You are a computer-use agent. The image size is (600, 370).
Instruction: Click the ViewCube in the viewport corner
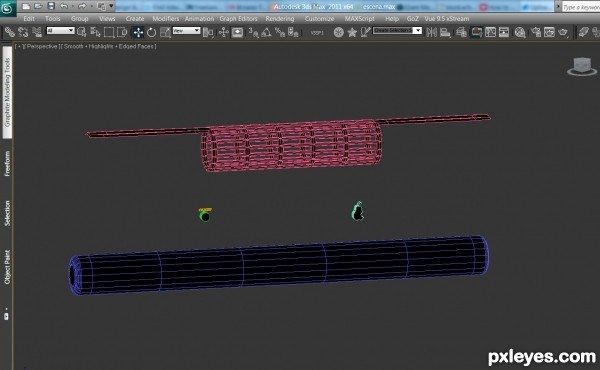582,67
